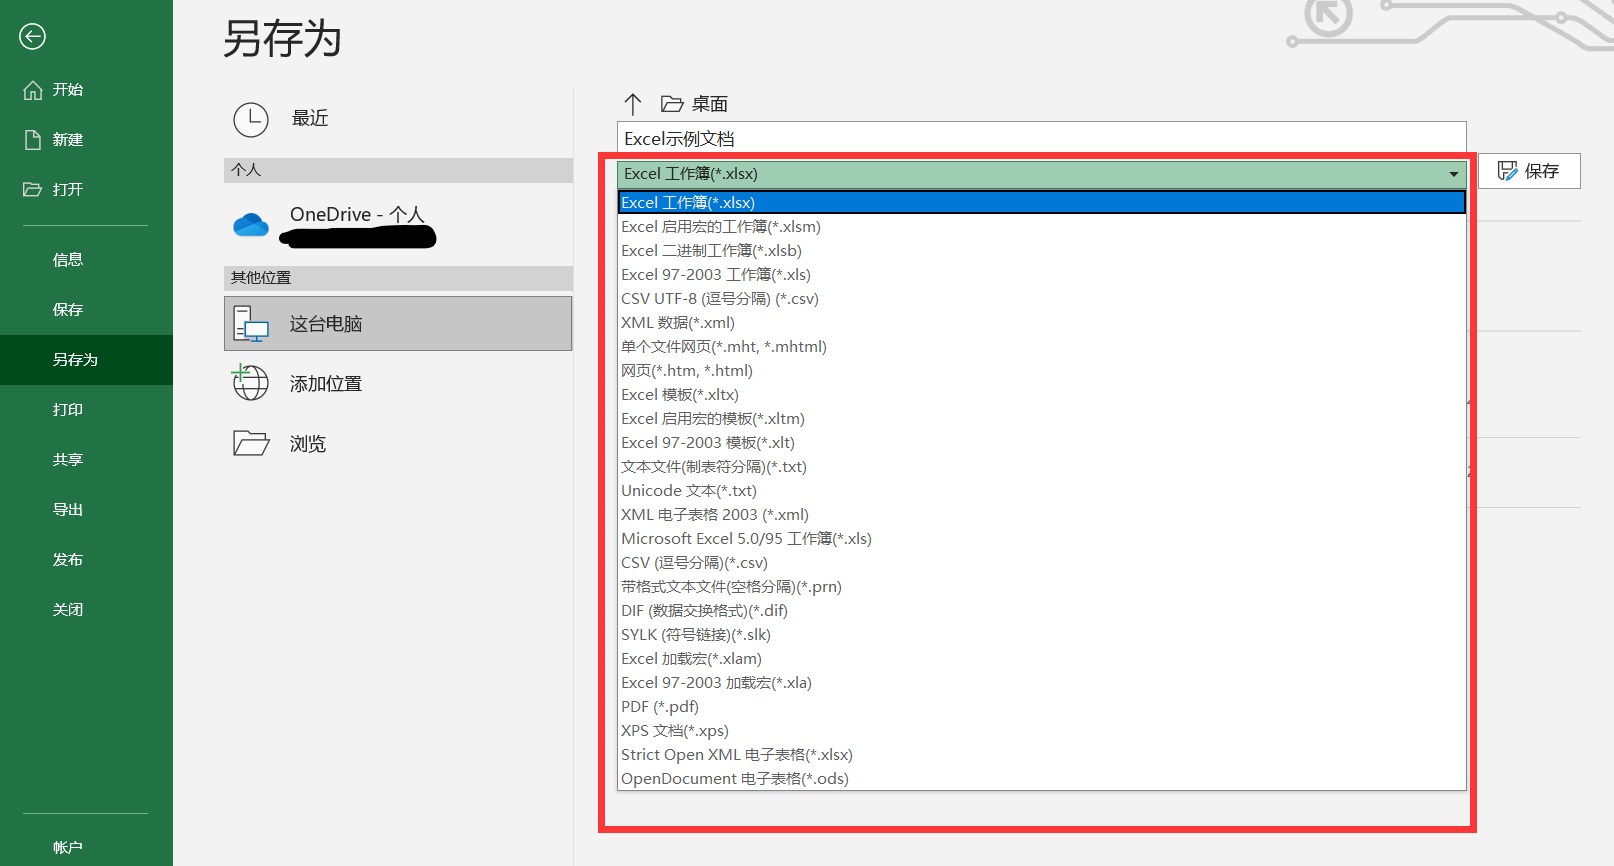Click the home icon beside 开始
The image size is (1614, 866).
coord(32,90)
